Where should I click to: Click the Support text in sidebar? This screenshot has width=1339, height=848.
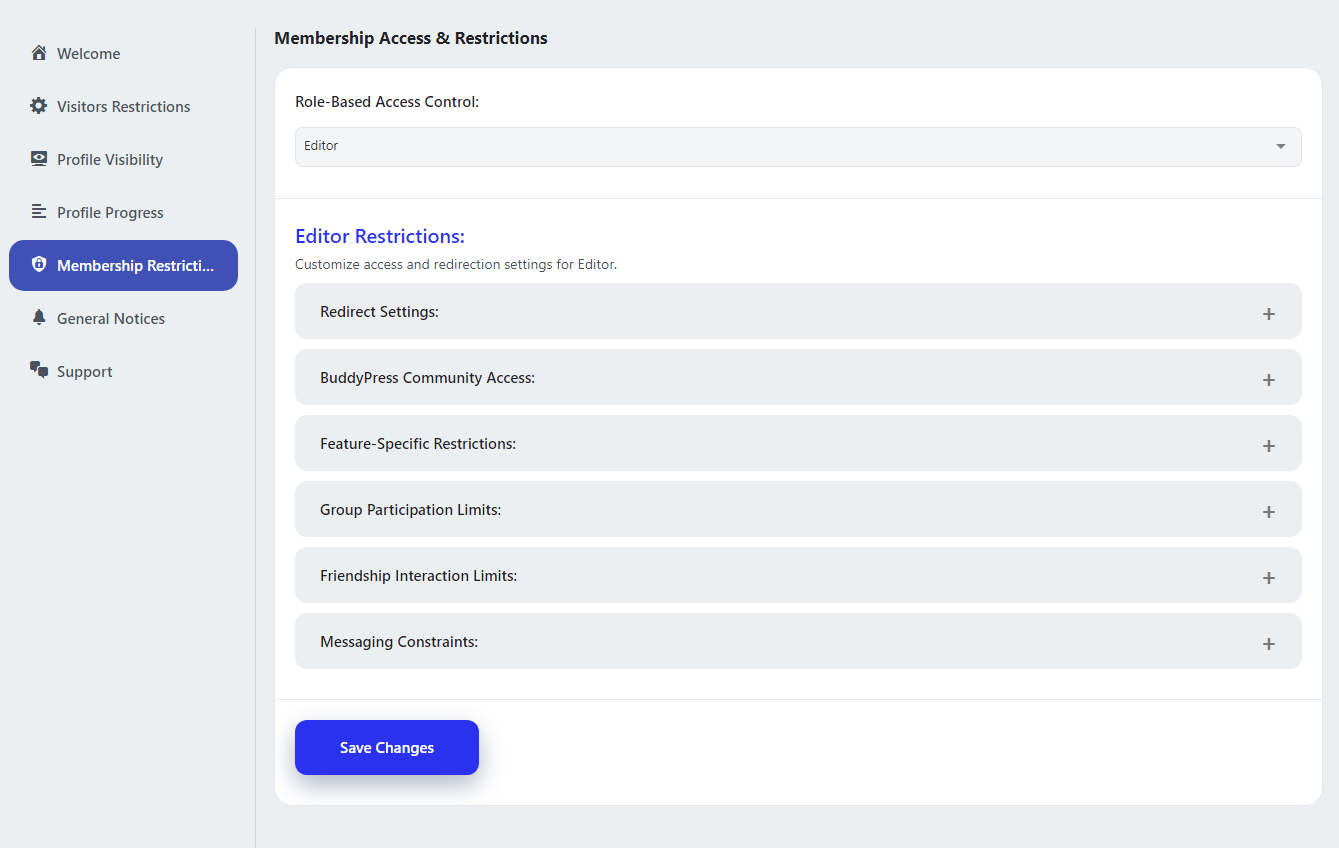coord(85,372)
